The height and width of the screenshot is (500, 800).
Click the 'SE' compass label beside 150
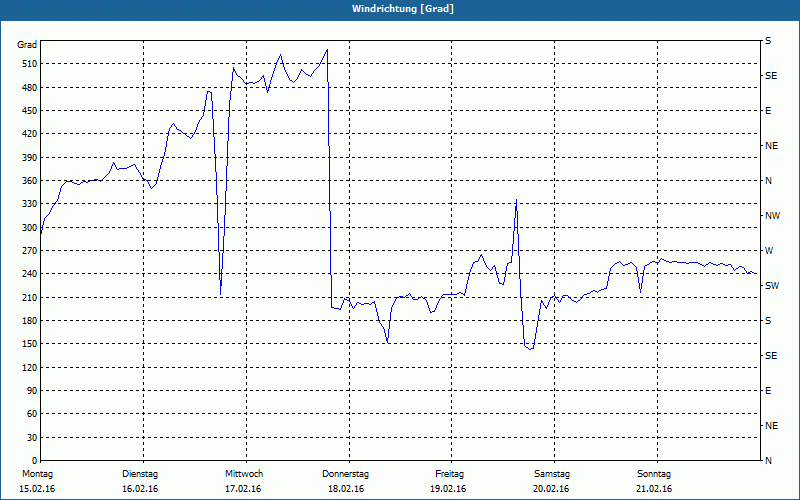[771, 356]
